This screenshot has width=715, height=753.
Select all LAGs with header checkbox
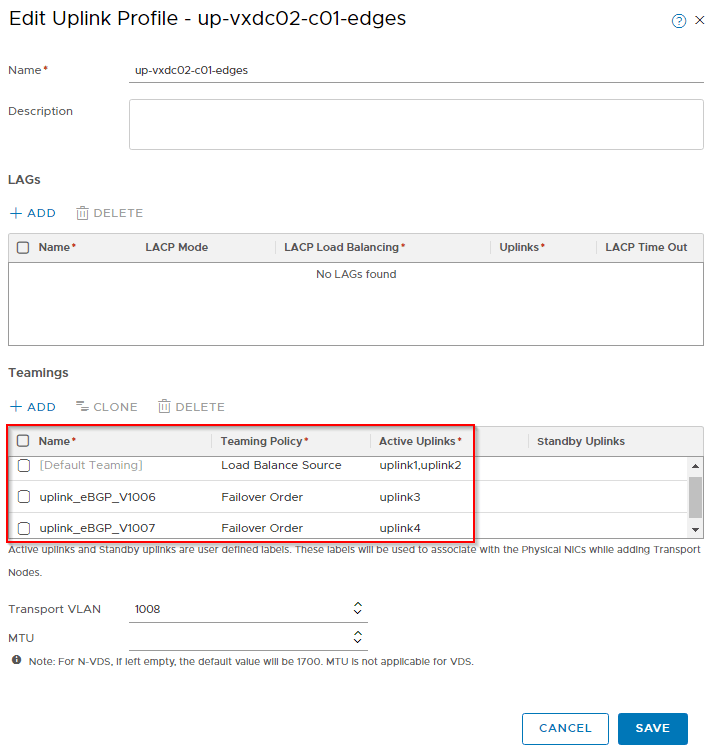[23, 247]
